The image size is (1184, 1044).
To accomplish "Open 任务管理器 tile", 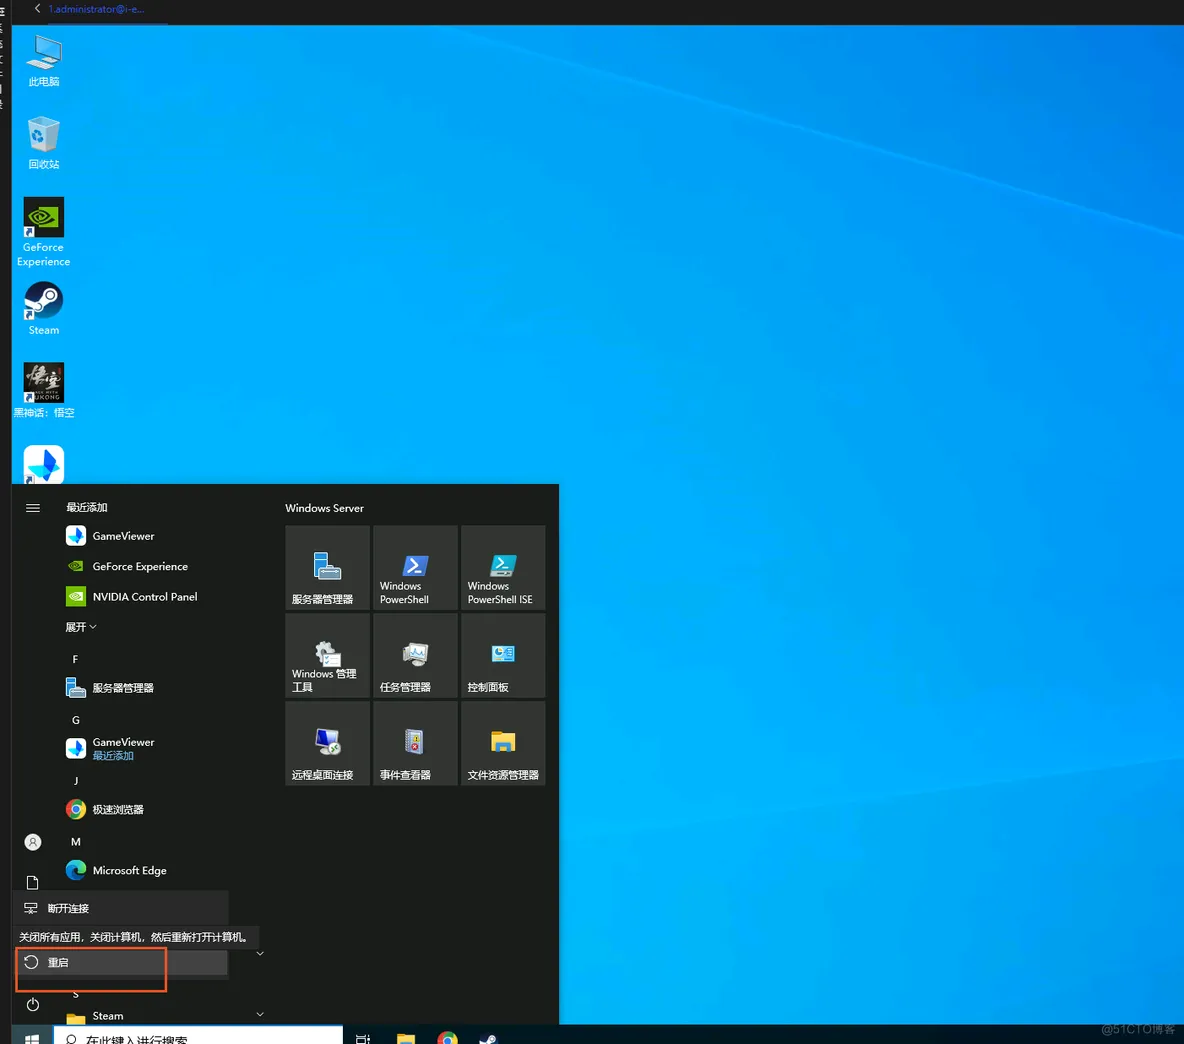I will click(415, 655).
